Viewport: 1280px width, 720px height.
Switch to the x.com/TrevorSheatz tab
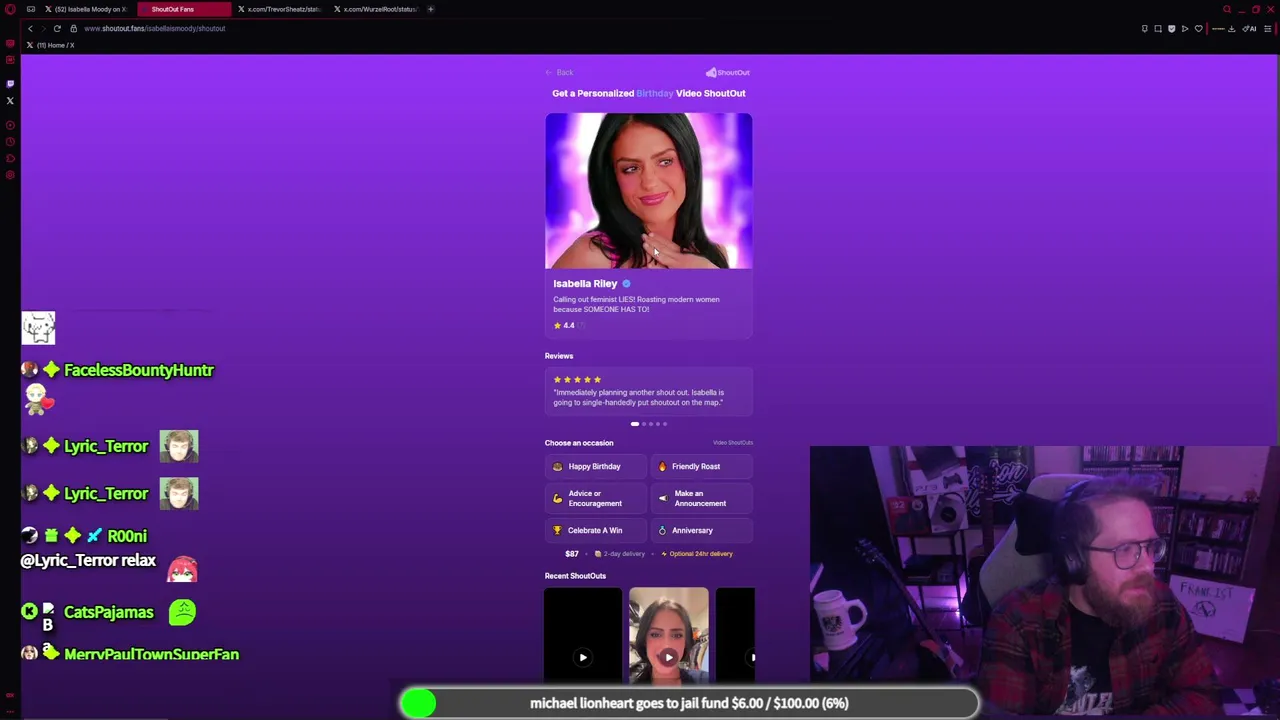point(279,9)
